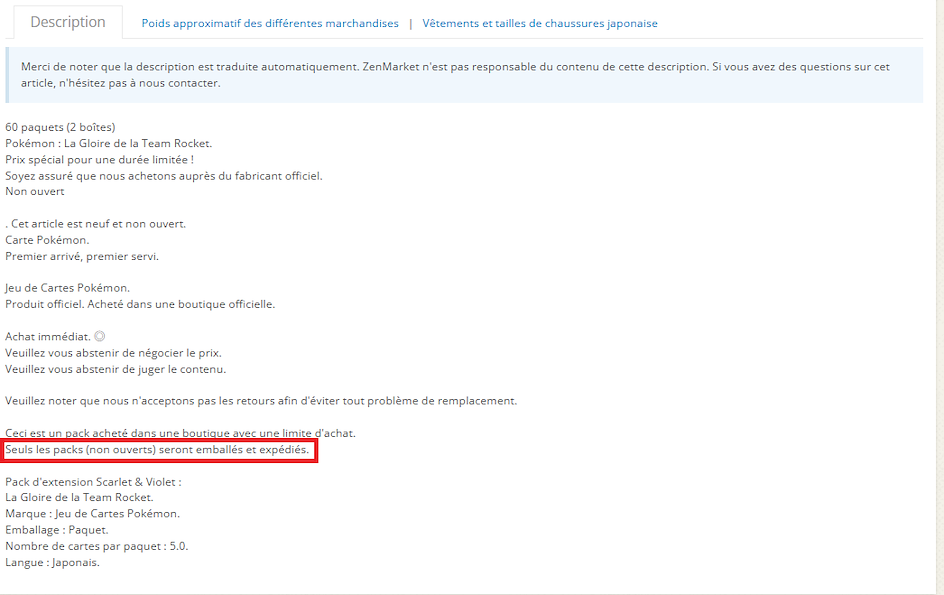Click 'Prix spécial pour une durée limitée !'
Screen dimensions: 944x595
click(x=99, y=160)
